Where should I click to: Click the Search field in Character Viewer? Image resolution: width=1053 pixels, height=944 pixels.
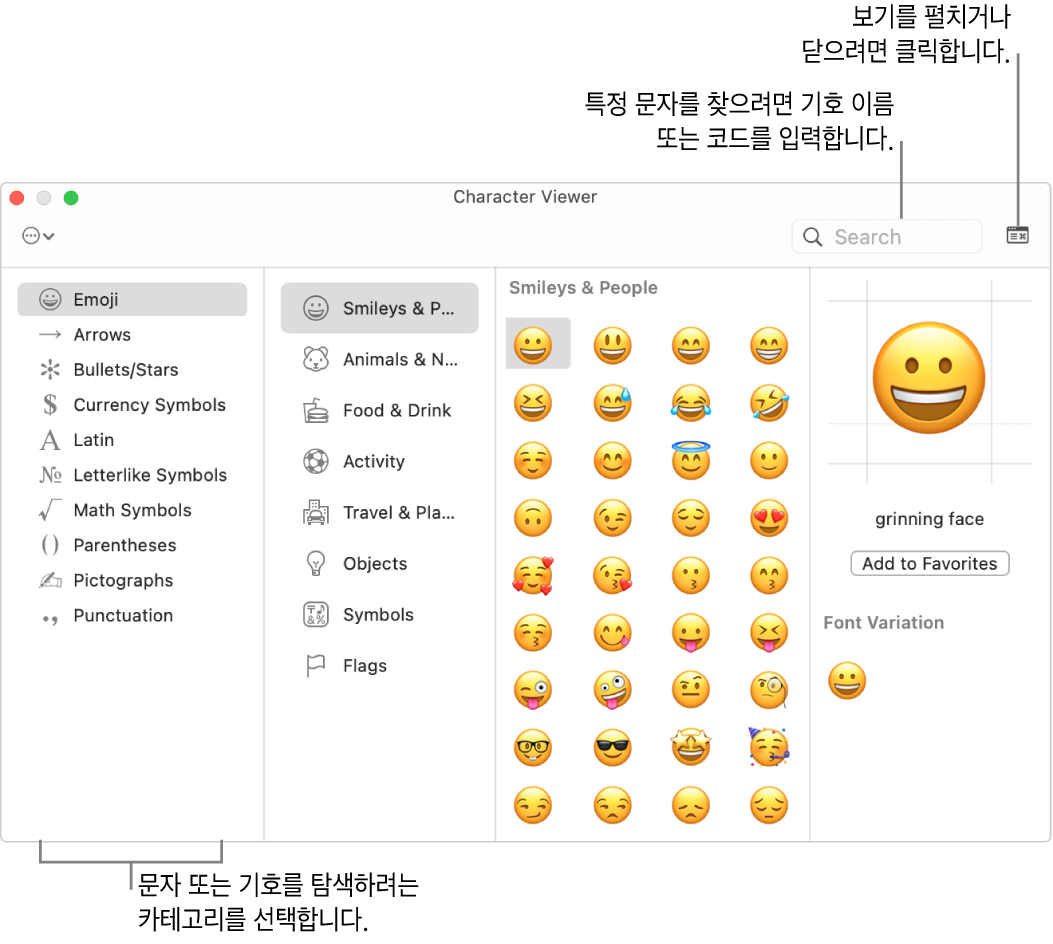click(x=886, y=236)
